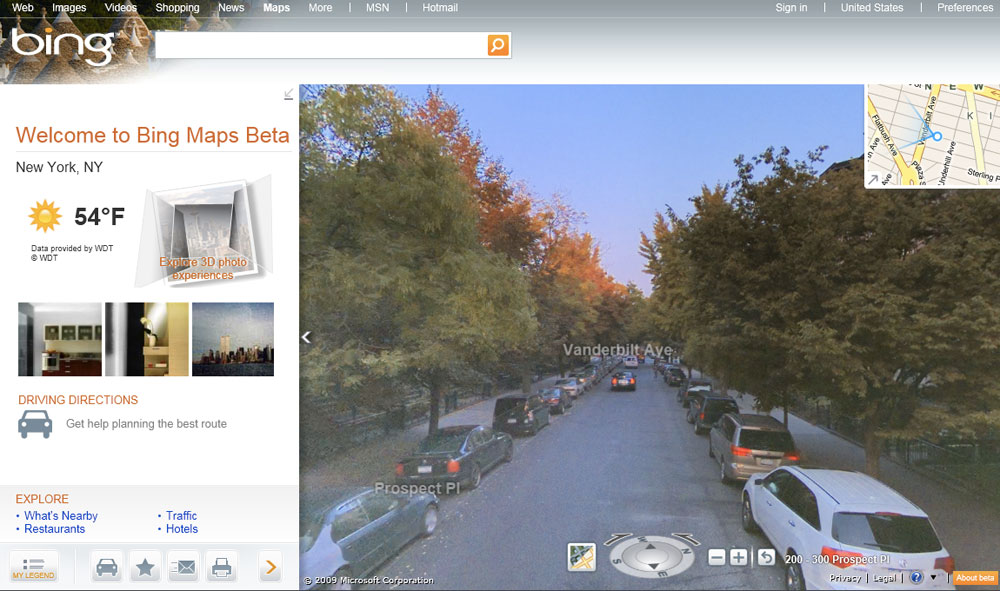Click the Vanderbilt Ave street label
Screen dimensions: 1000x591
tap(617, 350)
